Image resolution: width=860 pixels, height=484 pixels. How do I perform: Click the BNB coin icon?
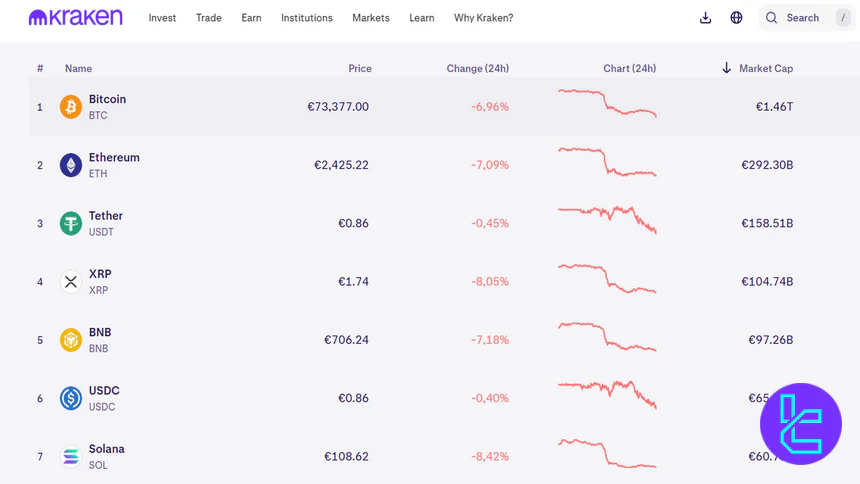(x=71, y=340)
